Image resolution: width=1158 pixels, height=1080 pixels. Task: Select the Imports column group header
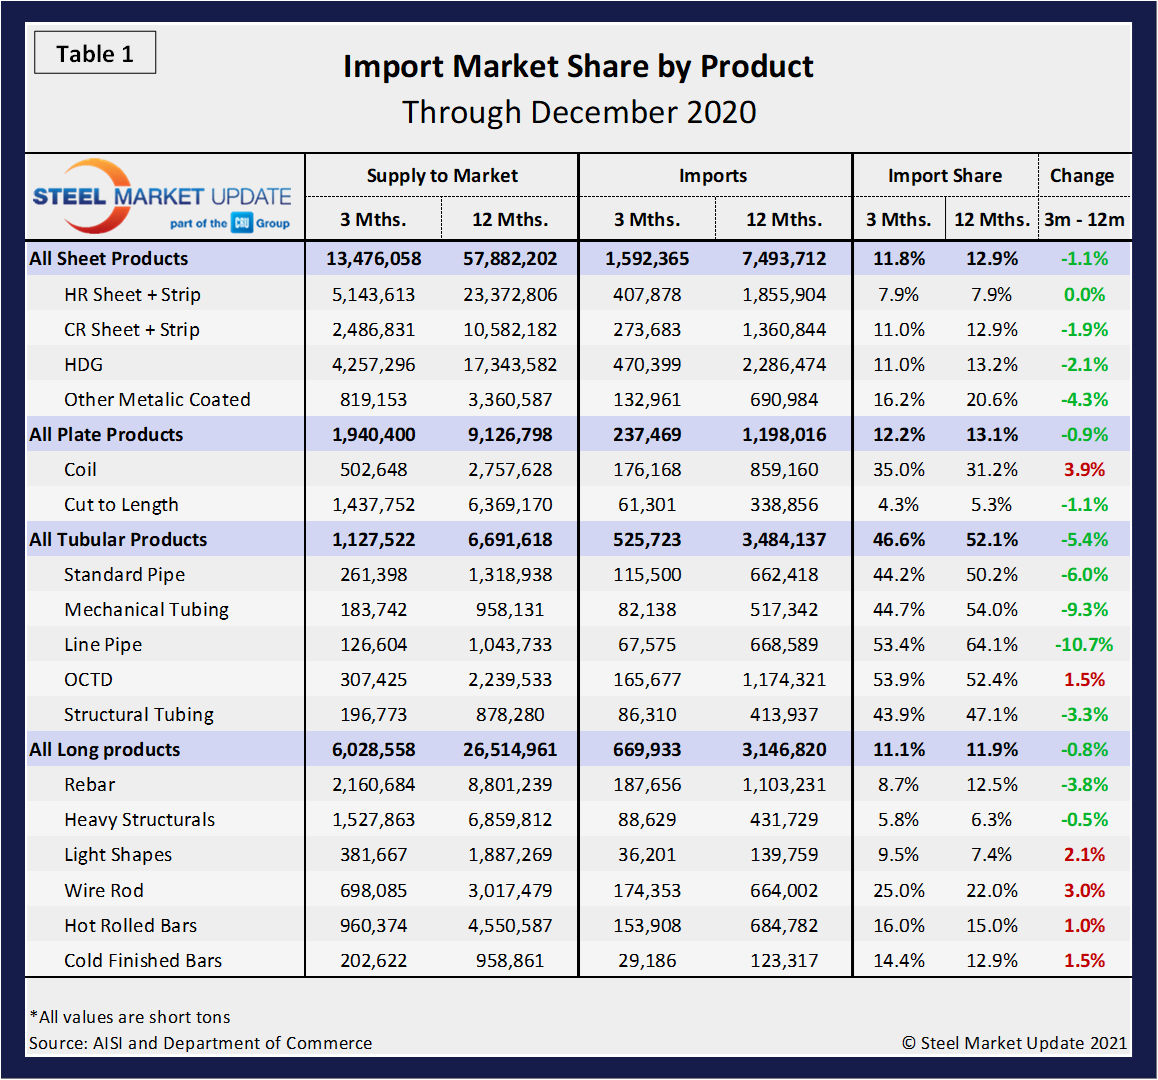tap(712, 176)
